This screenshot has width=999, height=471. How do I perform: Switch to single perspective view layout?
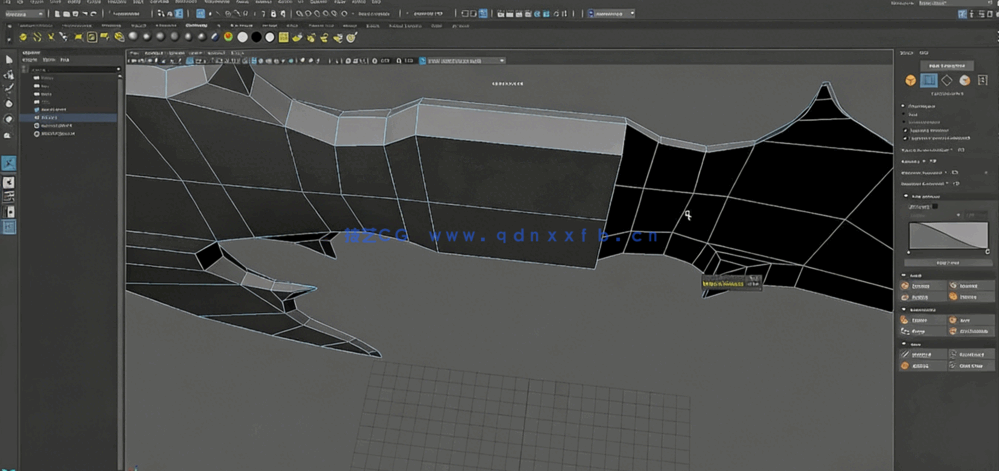[x=9, y=183]
